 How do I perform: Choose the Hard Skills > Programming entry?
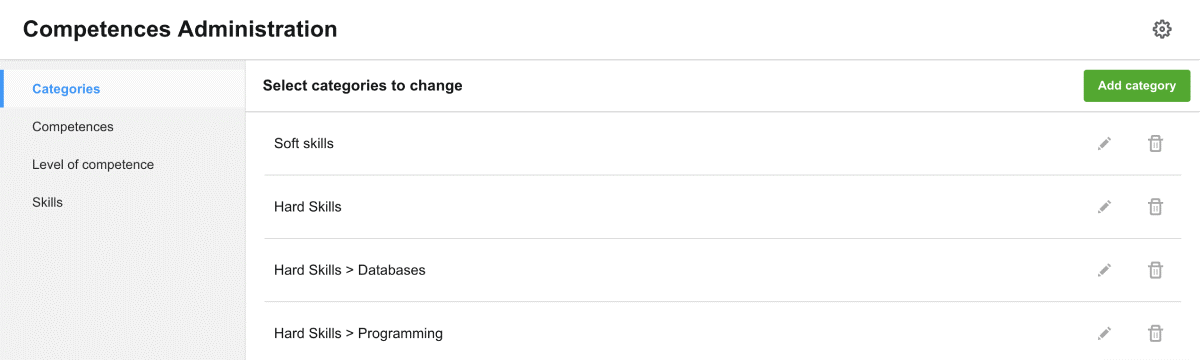[358, 333]
